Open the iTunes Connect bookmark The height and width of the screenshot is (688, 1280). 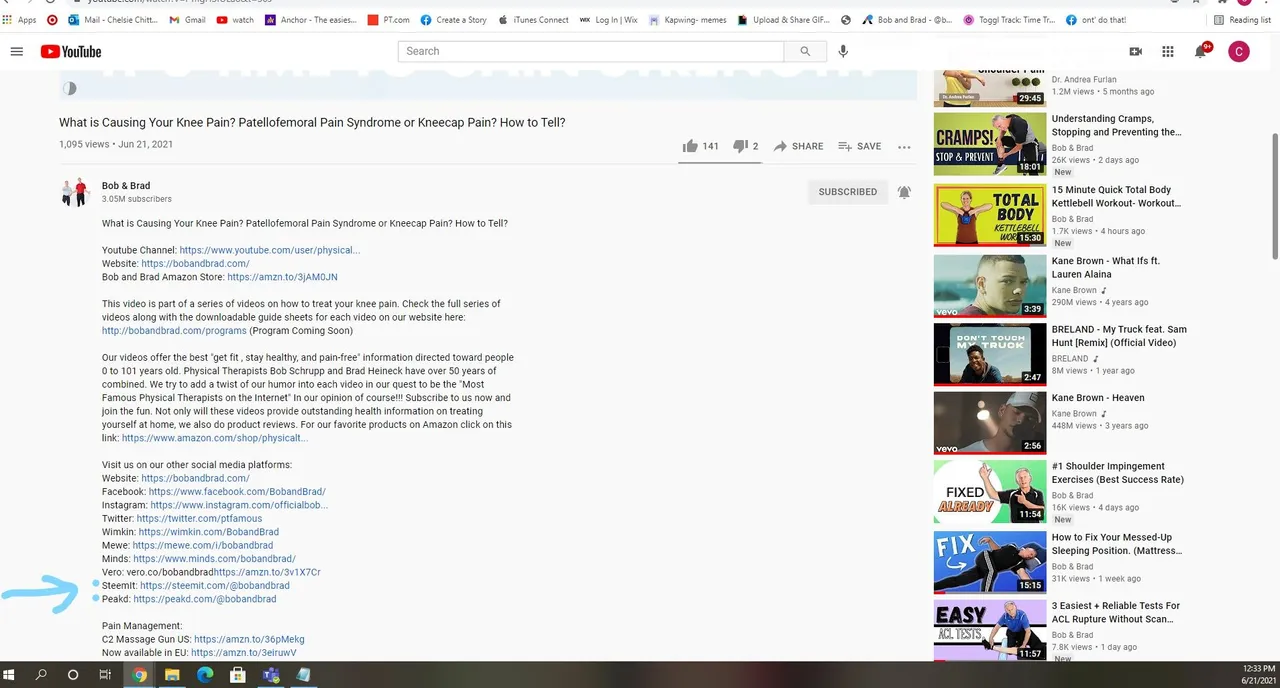pyautogui.click(x=533, y=20)
